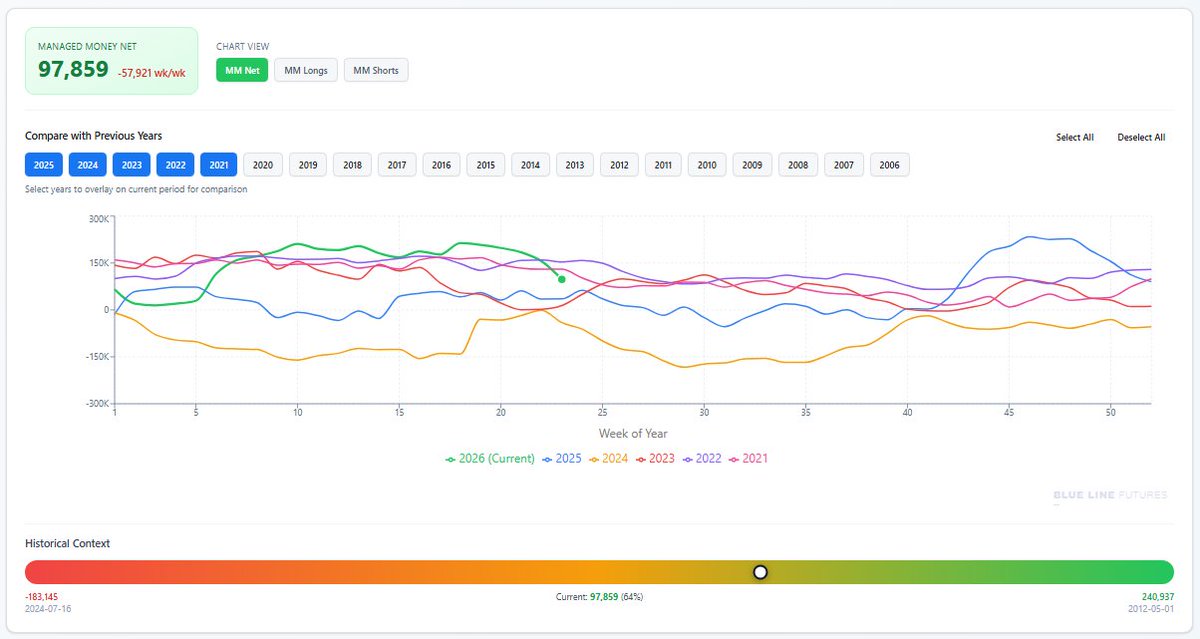
Task: Click the -183,145 historical minimum value
Action: (x=41, y=597)
